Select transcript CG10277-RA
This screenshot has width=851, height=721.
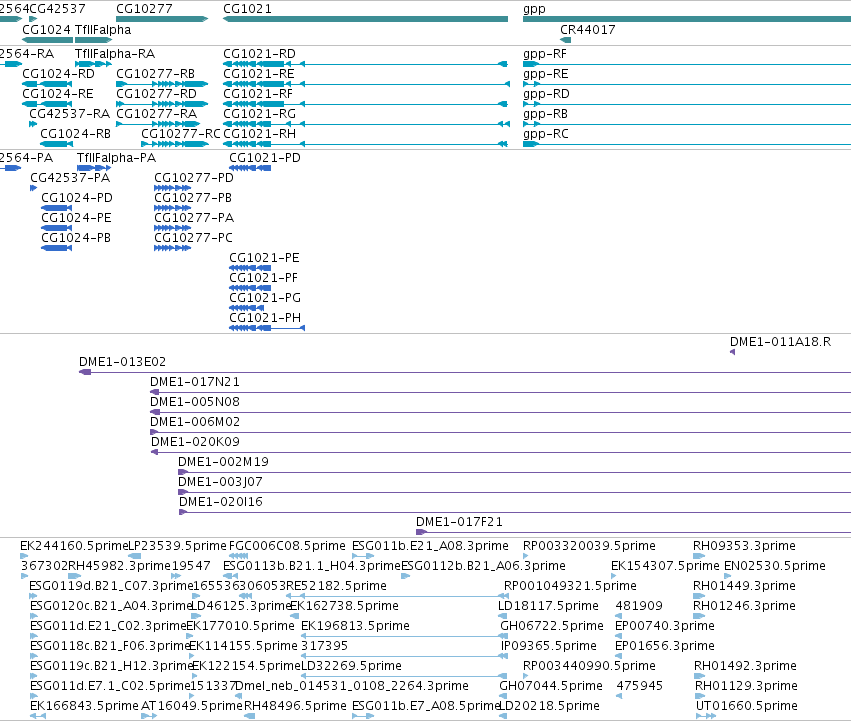tap(156, 114)
